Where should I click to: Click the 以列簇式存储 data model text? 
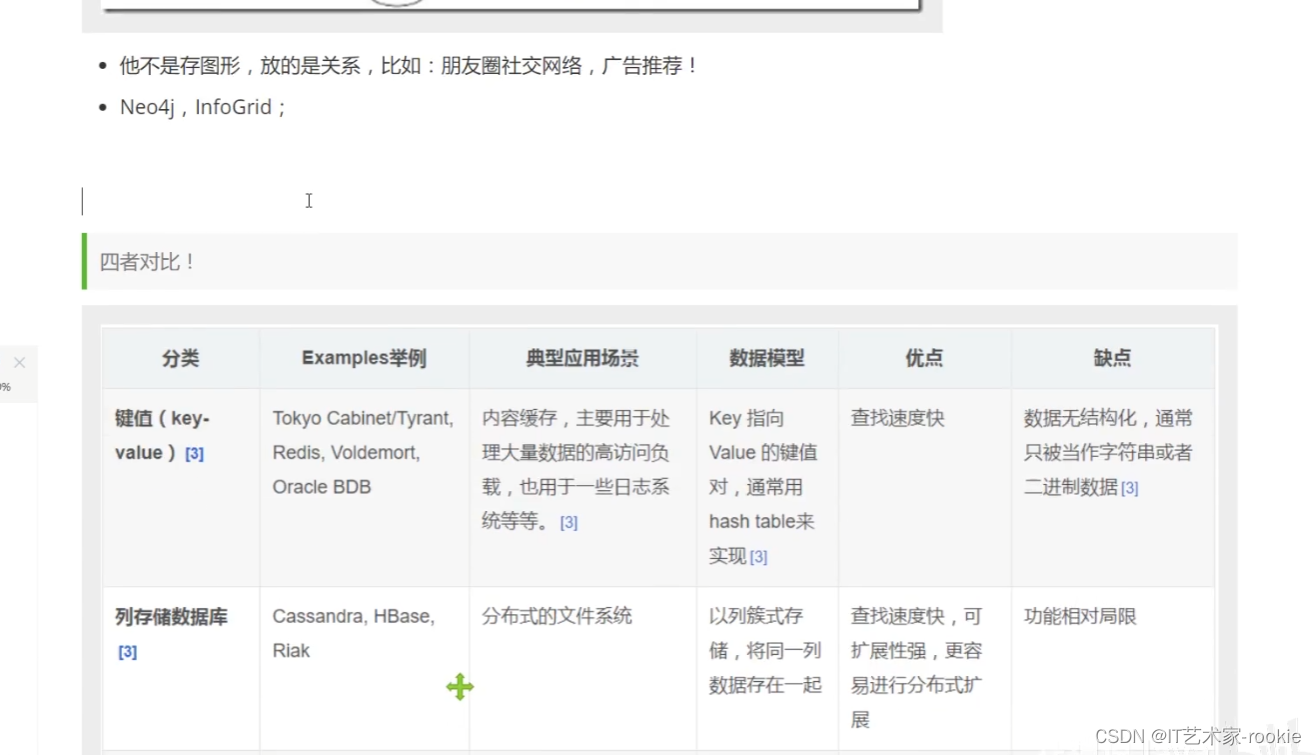coord(765,650)
